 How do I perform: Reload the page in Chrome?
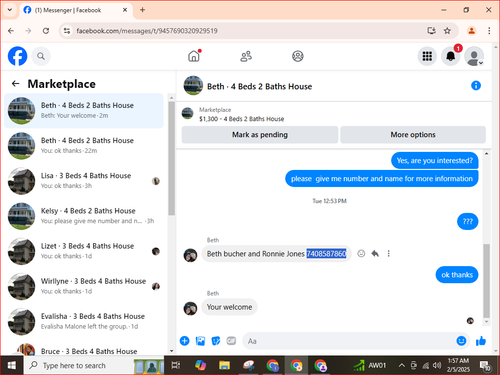point(46,31)
